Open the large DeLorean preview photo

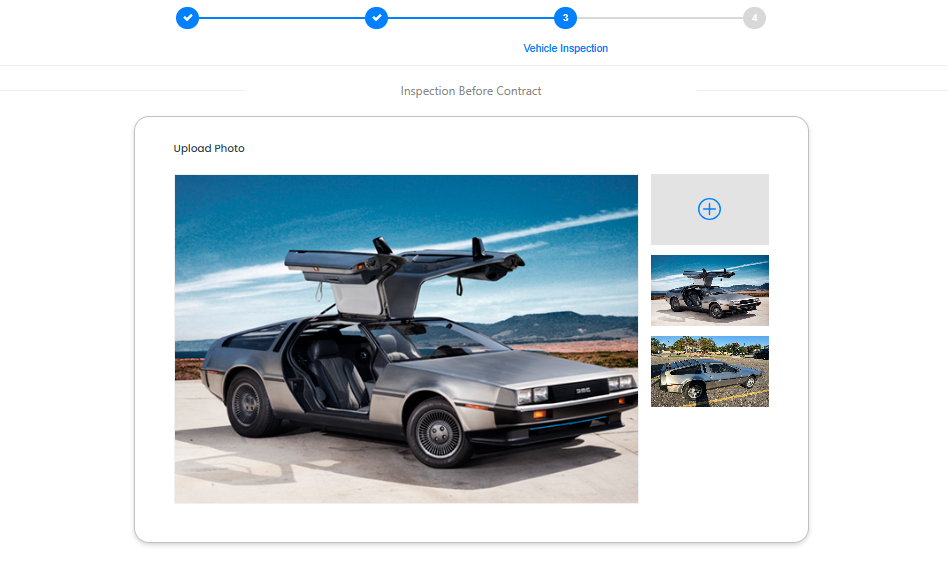[406, 338]
